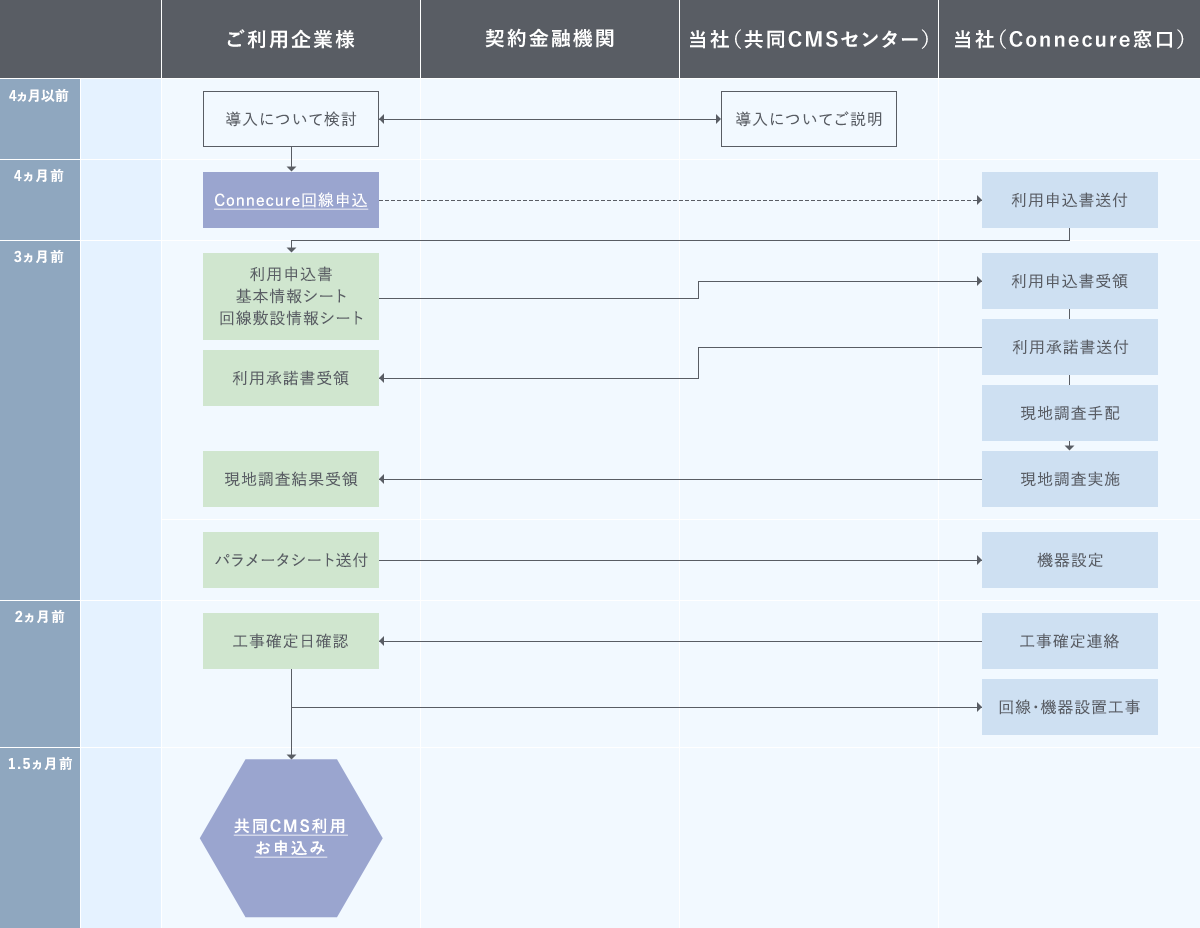Select the 現地調査結果受領 green box
This screenshot has height=928, width=1200.
pos(291,479)
